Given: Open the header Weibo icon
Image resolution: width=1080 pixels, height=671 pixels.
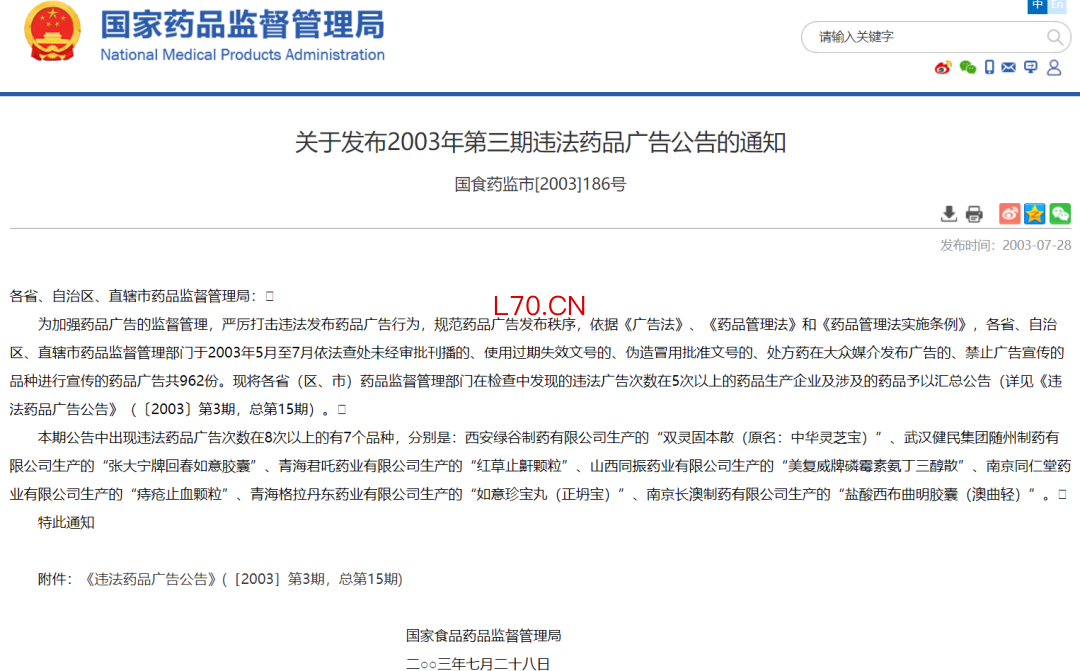Looking at the screenshot, I should click(x=943, y=68).
